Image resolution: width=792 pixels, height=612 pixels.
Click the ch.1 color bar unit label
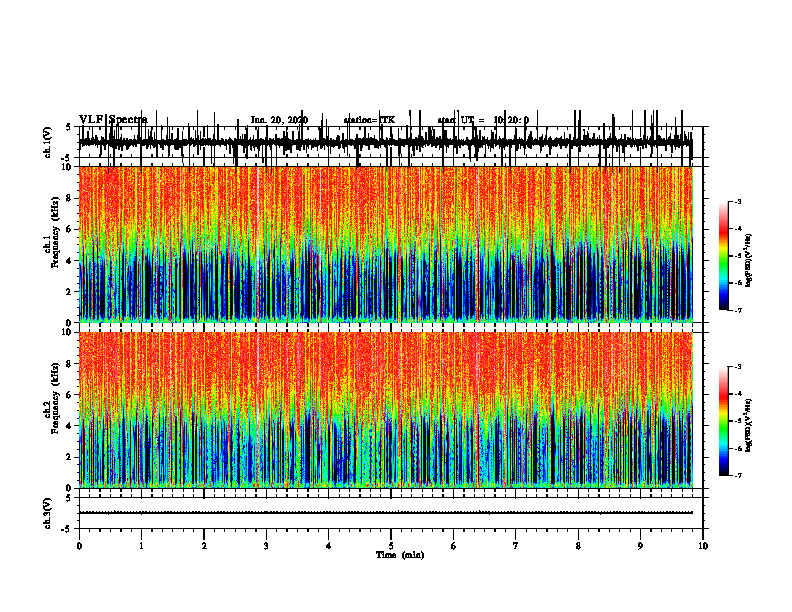pos(749,260)
